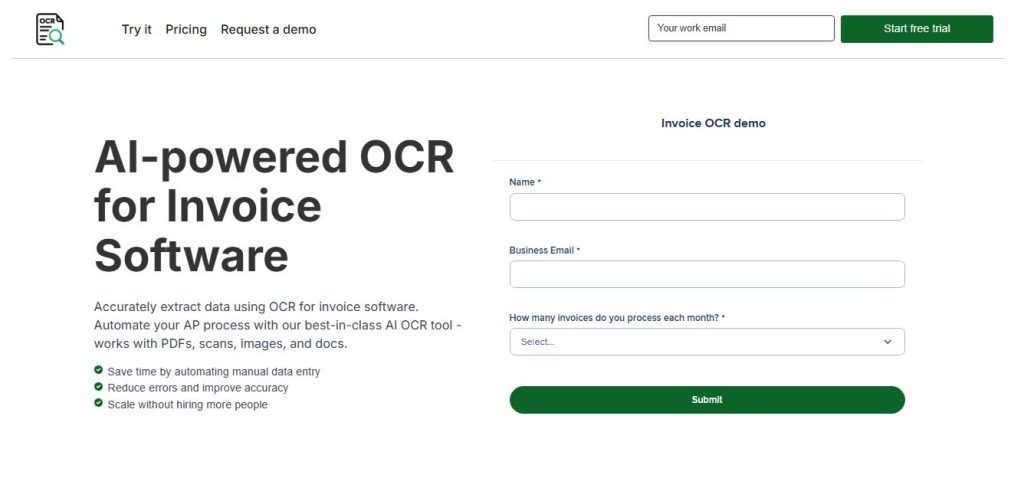Image resolution: width=1024 pixels, height=488 pixels.
Task: Click the green checkmark beside Save time
Action: click(x=99, y=370)
